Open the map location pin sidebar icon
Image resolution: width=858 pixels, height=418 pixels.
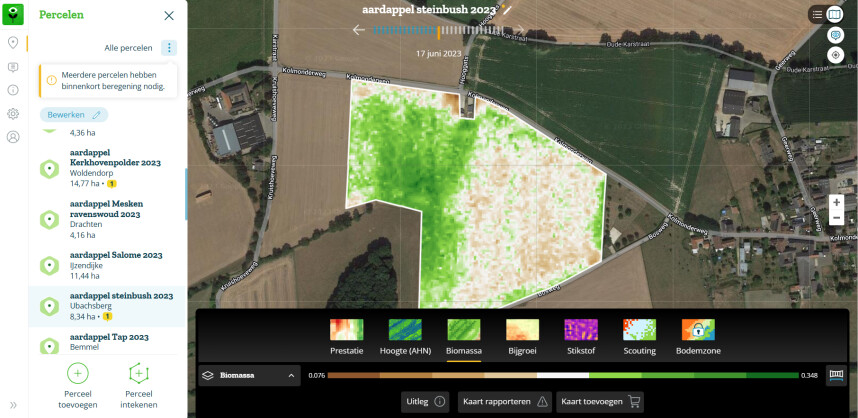pos(13,43)
